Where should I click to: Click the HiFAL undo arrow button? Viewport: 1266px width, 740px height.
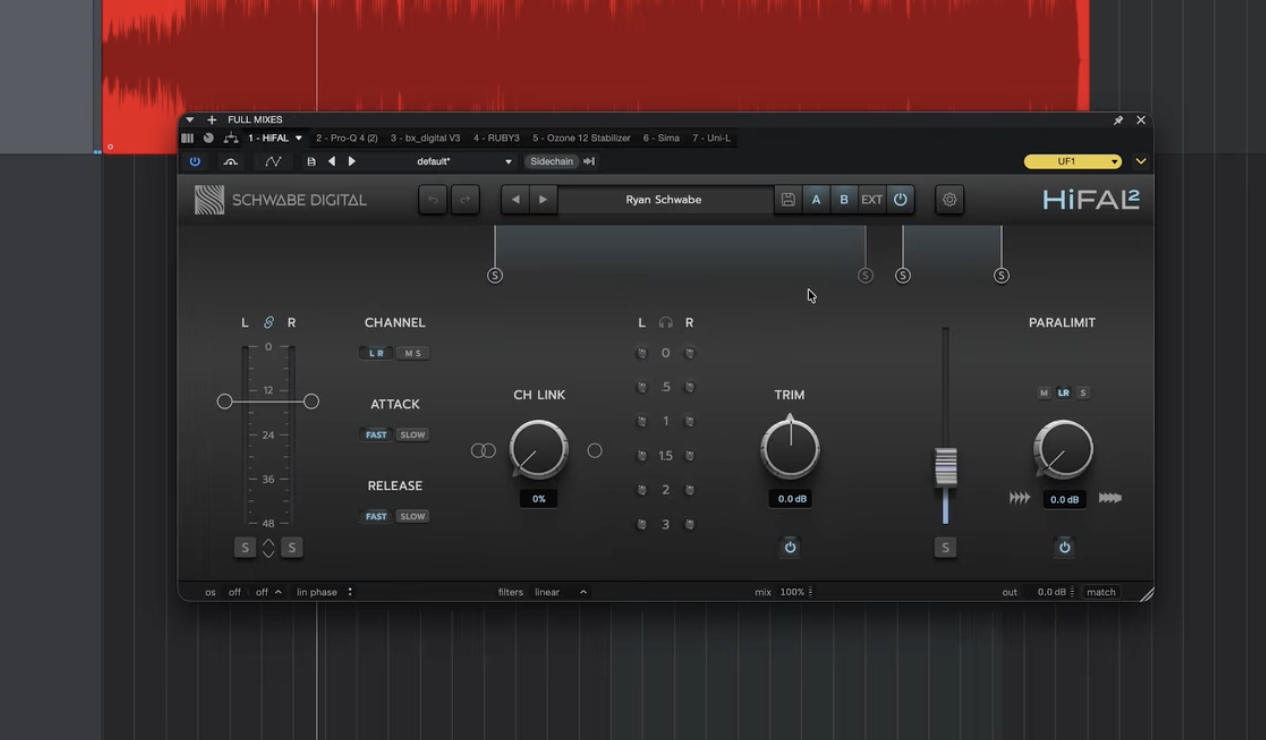[x=433, y=200]
